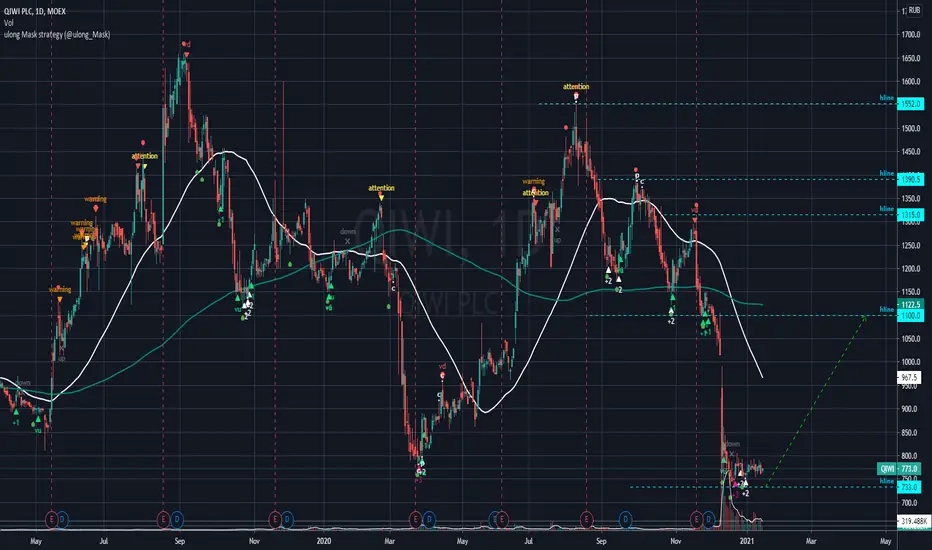
Task: Click the QIWI 773.0 last price label
Action: (x=899, y=469)
